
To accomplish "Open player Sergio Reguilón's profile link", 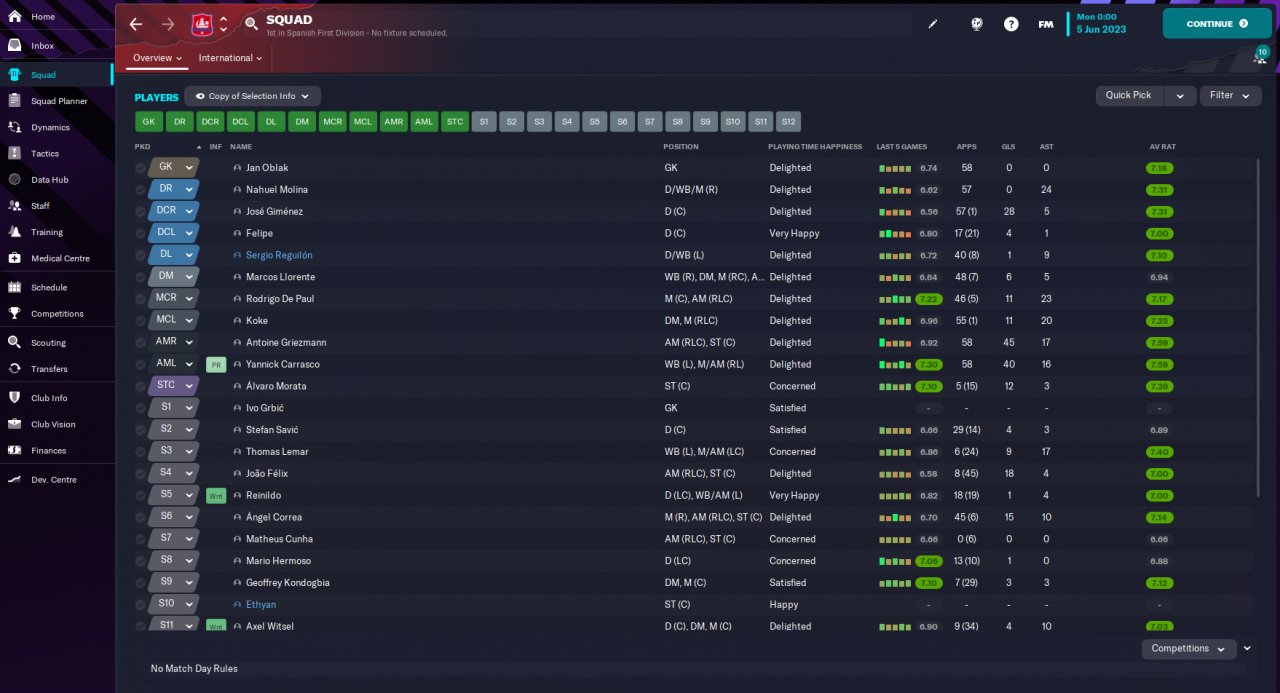I will (x=279, y=255).
